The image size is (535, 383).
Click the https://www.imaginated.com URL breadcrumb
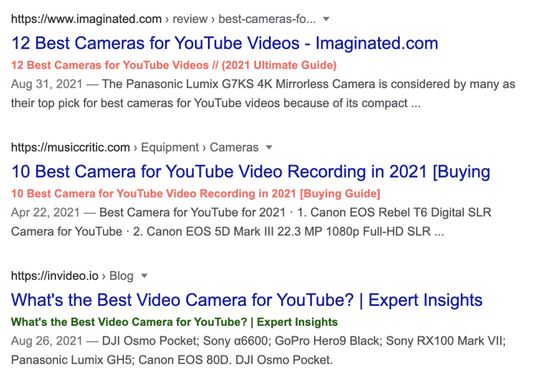[x=163, y=19]
